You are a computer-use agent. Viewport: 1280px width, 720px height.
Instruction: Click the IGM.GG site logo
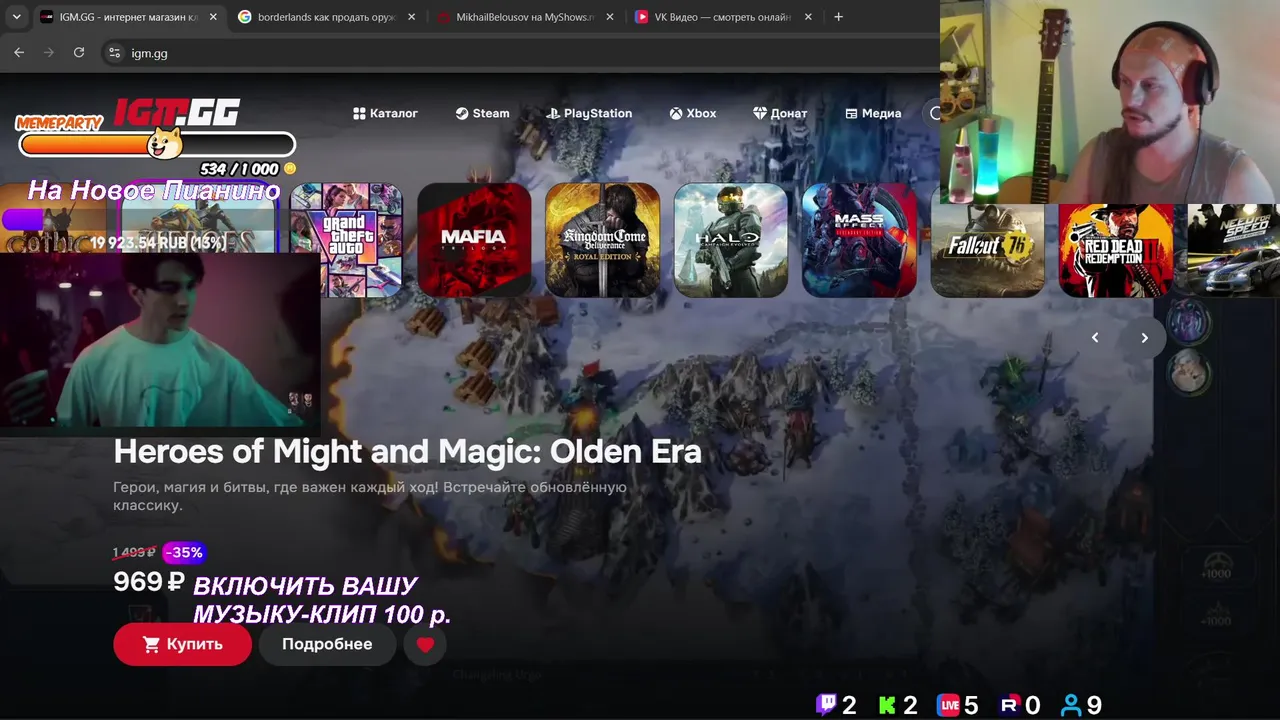pos(176,112)
